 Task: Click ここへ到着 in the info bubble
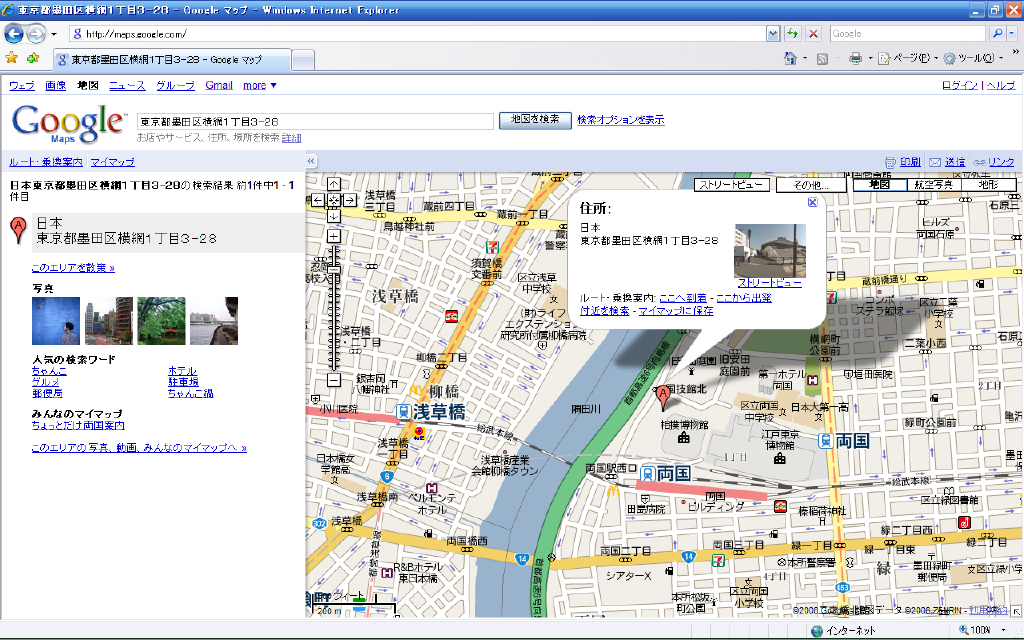[x=682, y=297]
